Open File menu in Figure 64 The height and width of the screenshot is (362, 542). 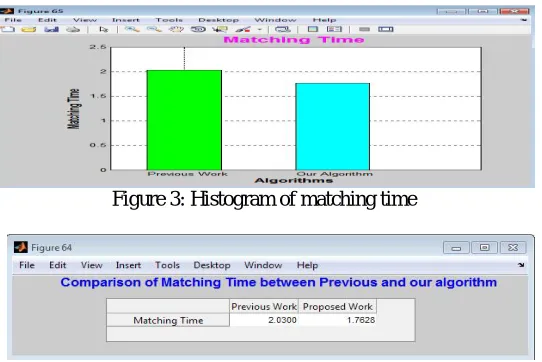[27, 265]
